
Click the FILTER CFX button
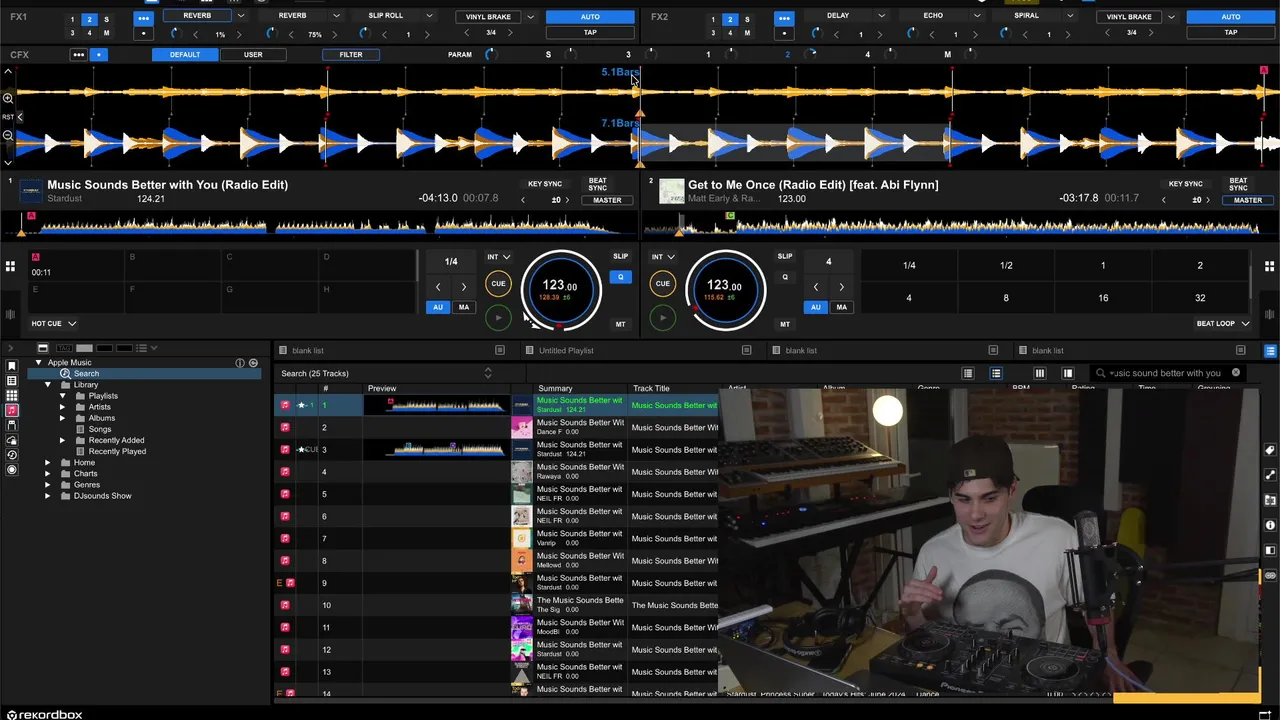(350, 55)
